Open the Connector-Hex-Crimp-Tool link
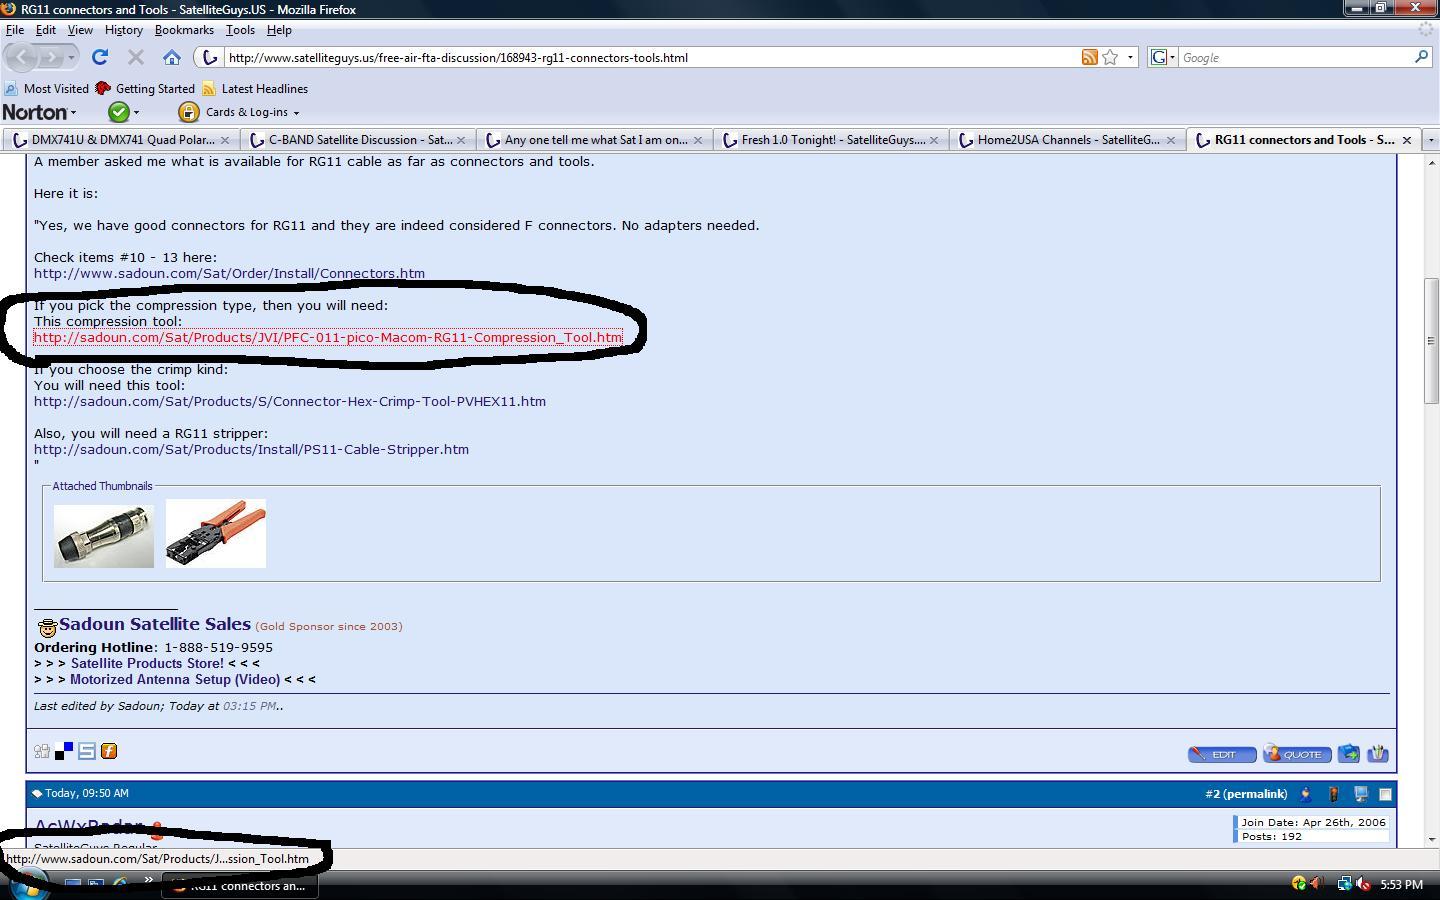Screen dimensions: 1440x900 click(290, 401)
